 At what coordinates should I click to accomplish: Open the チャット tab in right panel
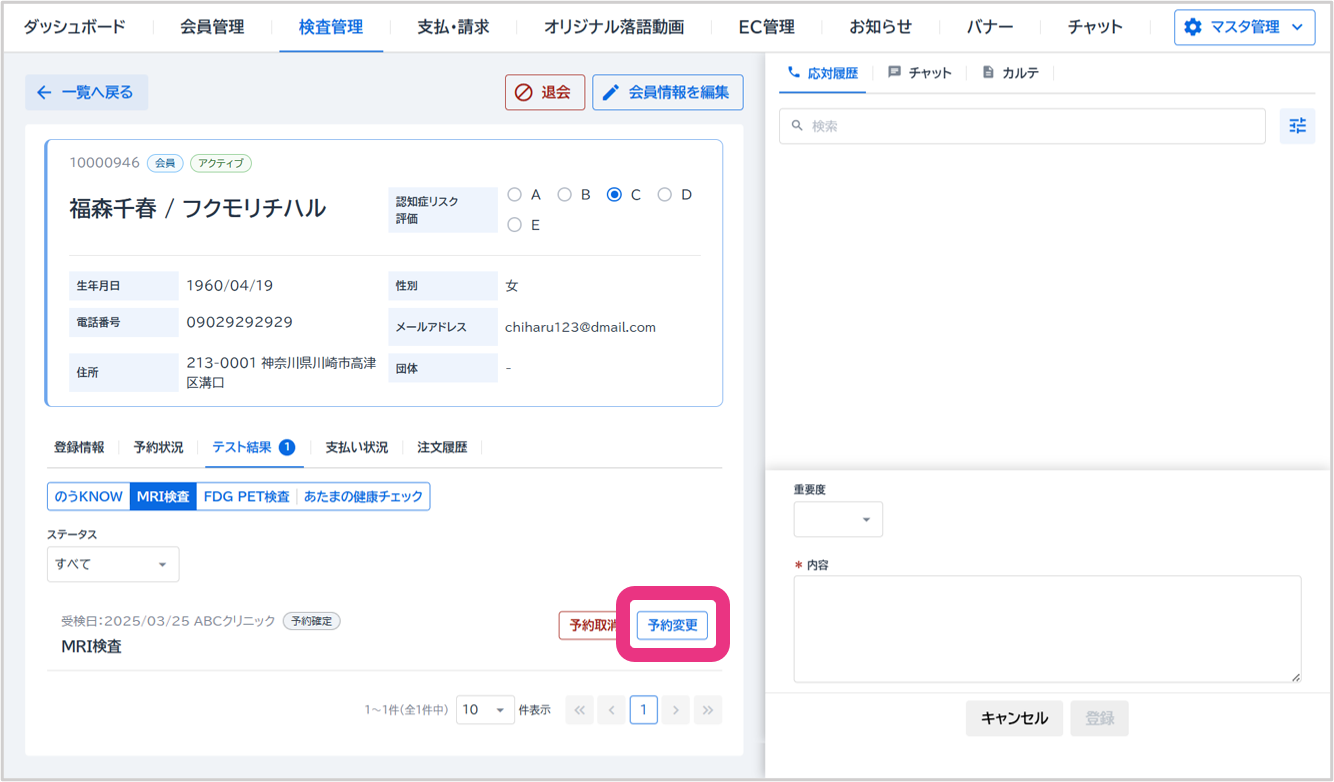pos(920,73)
